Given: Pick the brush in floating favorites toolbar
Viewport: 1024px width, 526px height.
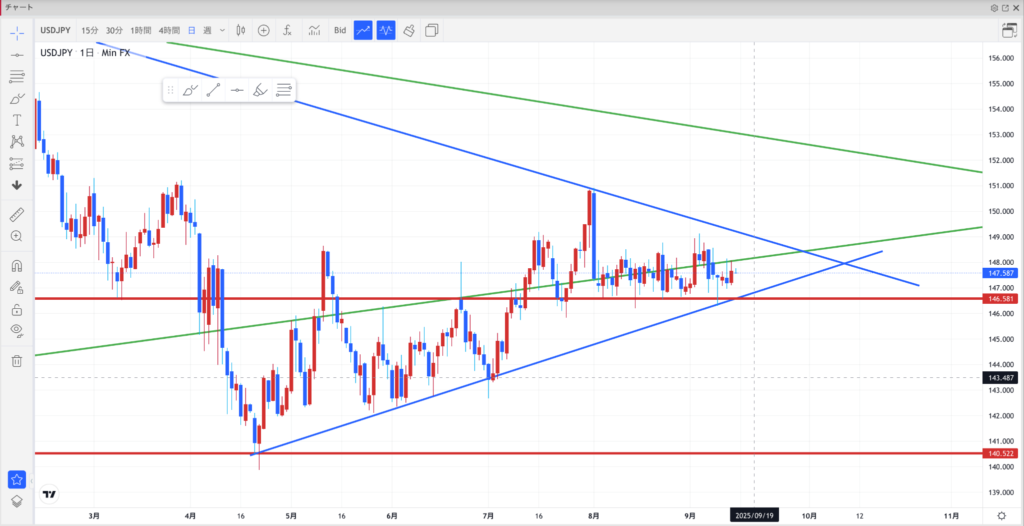Looking at the screenshot, I should pos(190,91).
